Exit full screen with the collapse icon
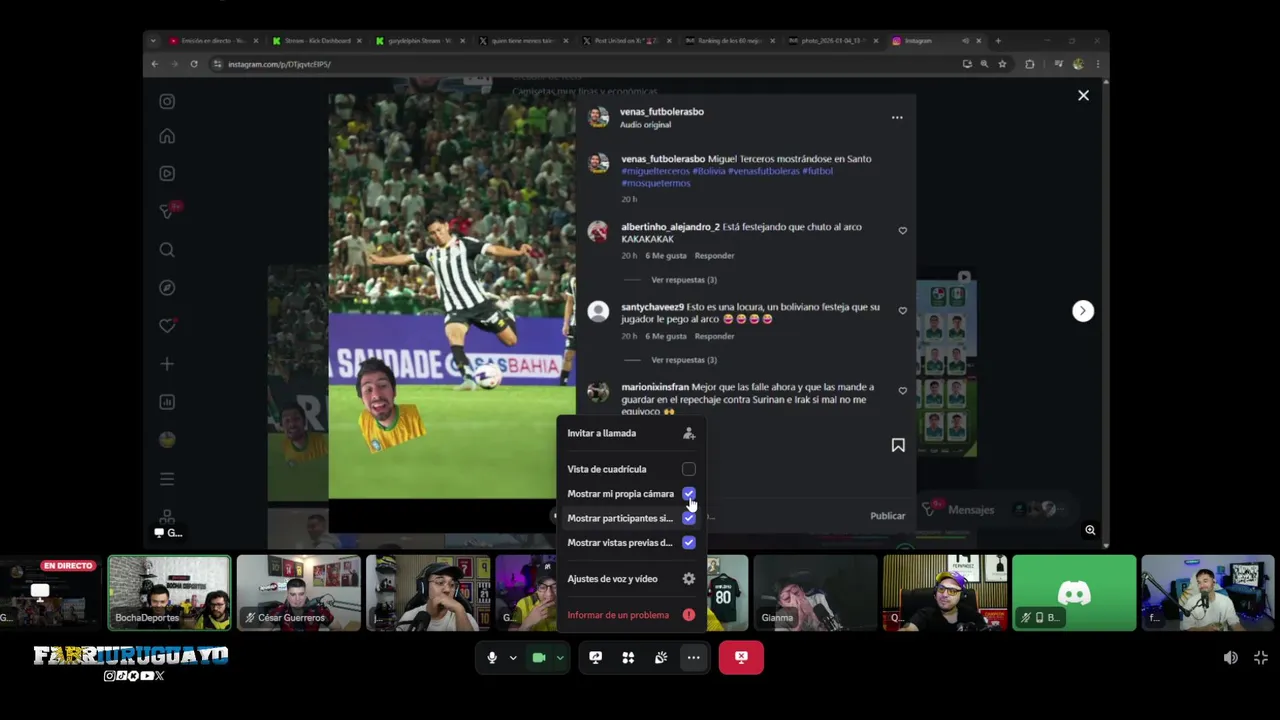Screen dimensions: 1280x720 click(1261, 658)
